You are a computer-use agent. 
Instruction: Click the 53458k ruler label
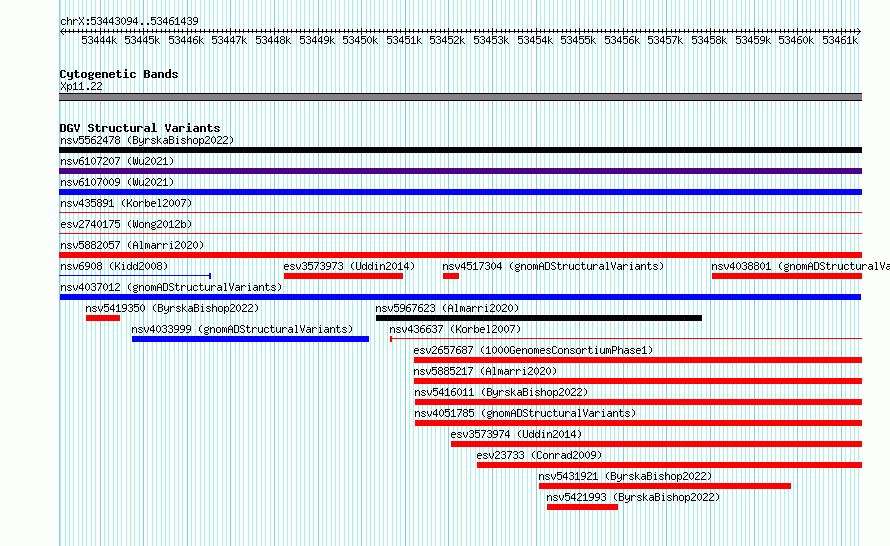click(x=709, y=40)
